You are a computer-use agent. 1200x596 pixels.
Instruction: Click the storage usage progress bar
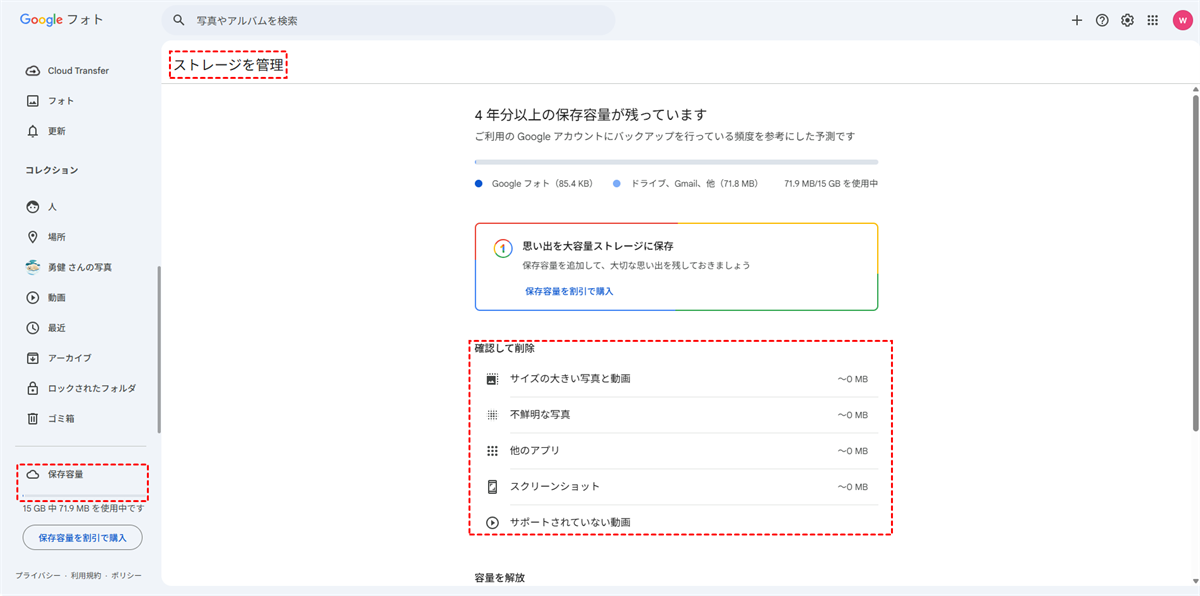pos(676,162)
